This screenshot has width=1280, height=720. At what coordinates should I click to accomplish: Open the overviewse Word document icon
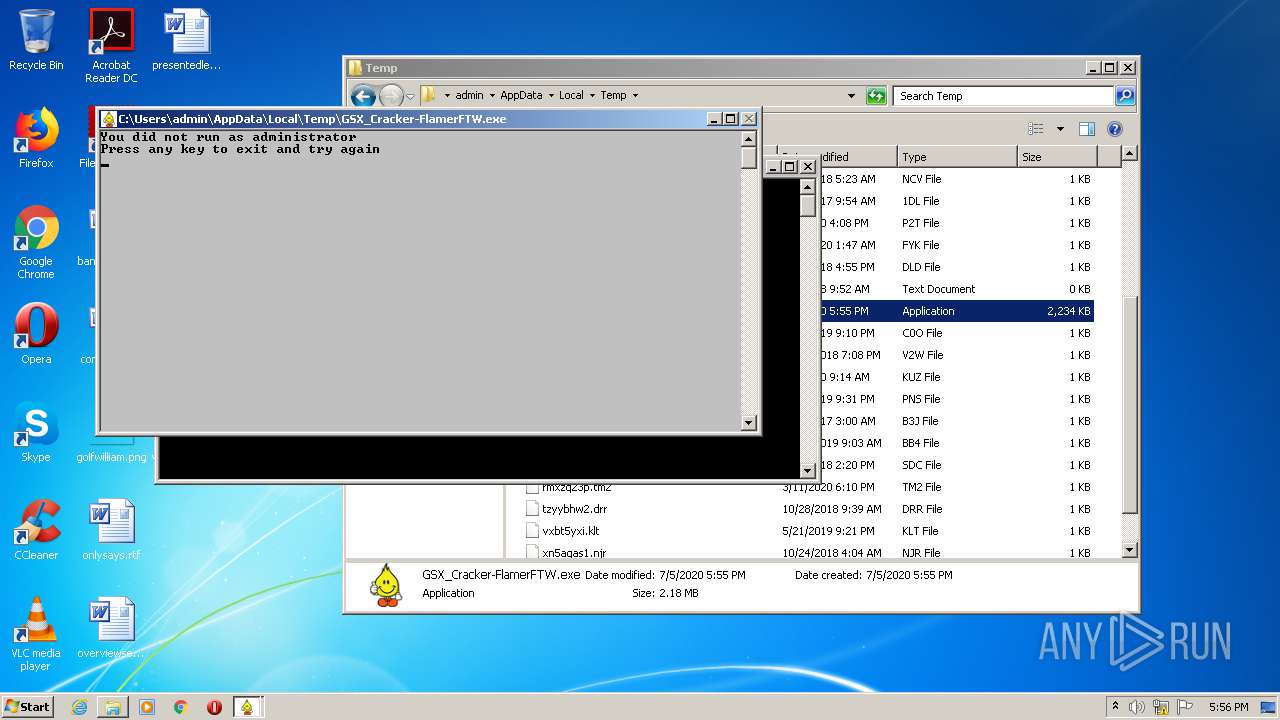click(111, 628)
